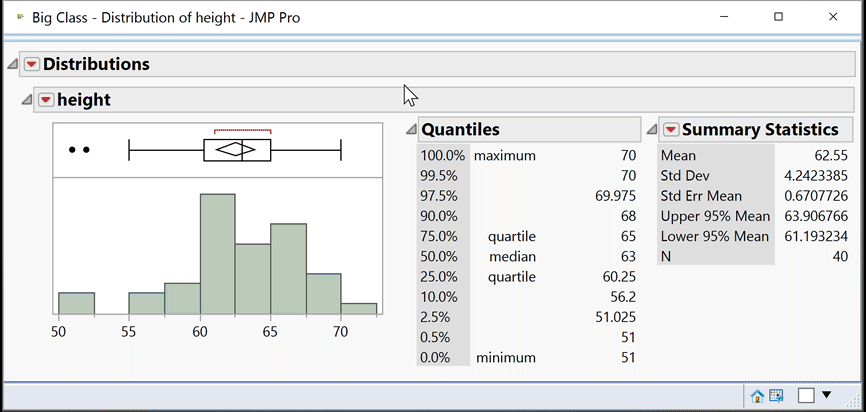Screen dimensions: 866x412
Task: Maximize the JMP window
Action: (778, 17)
